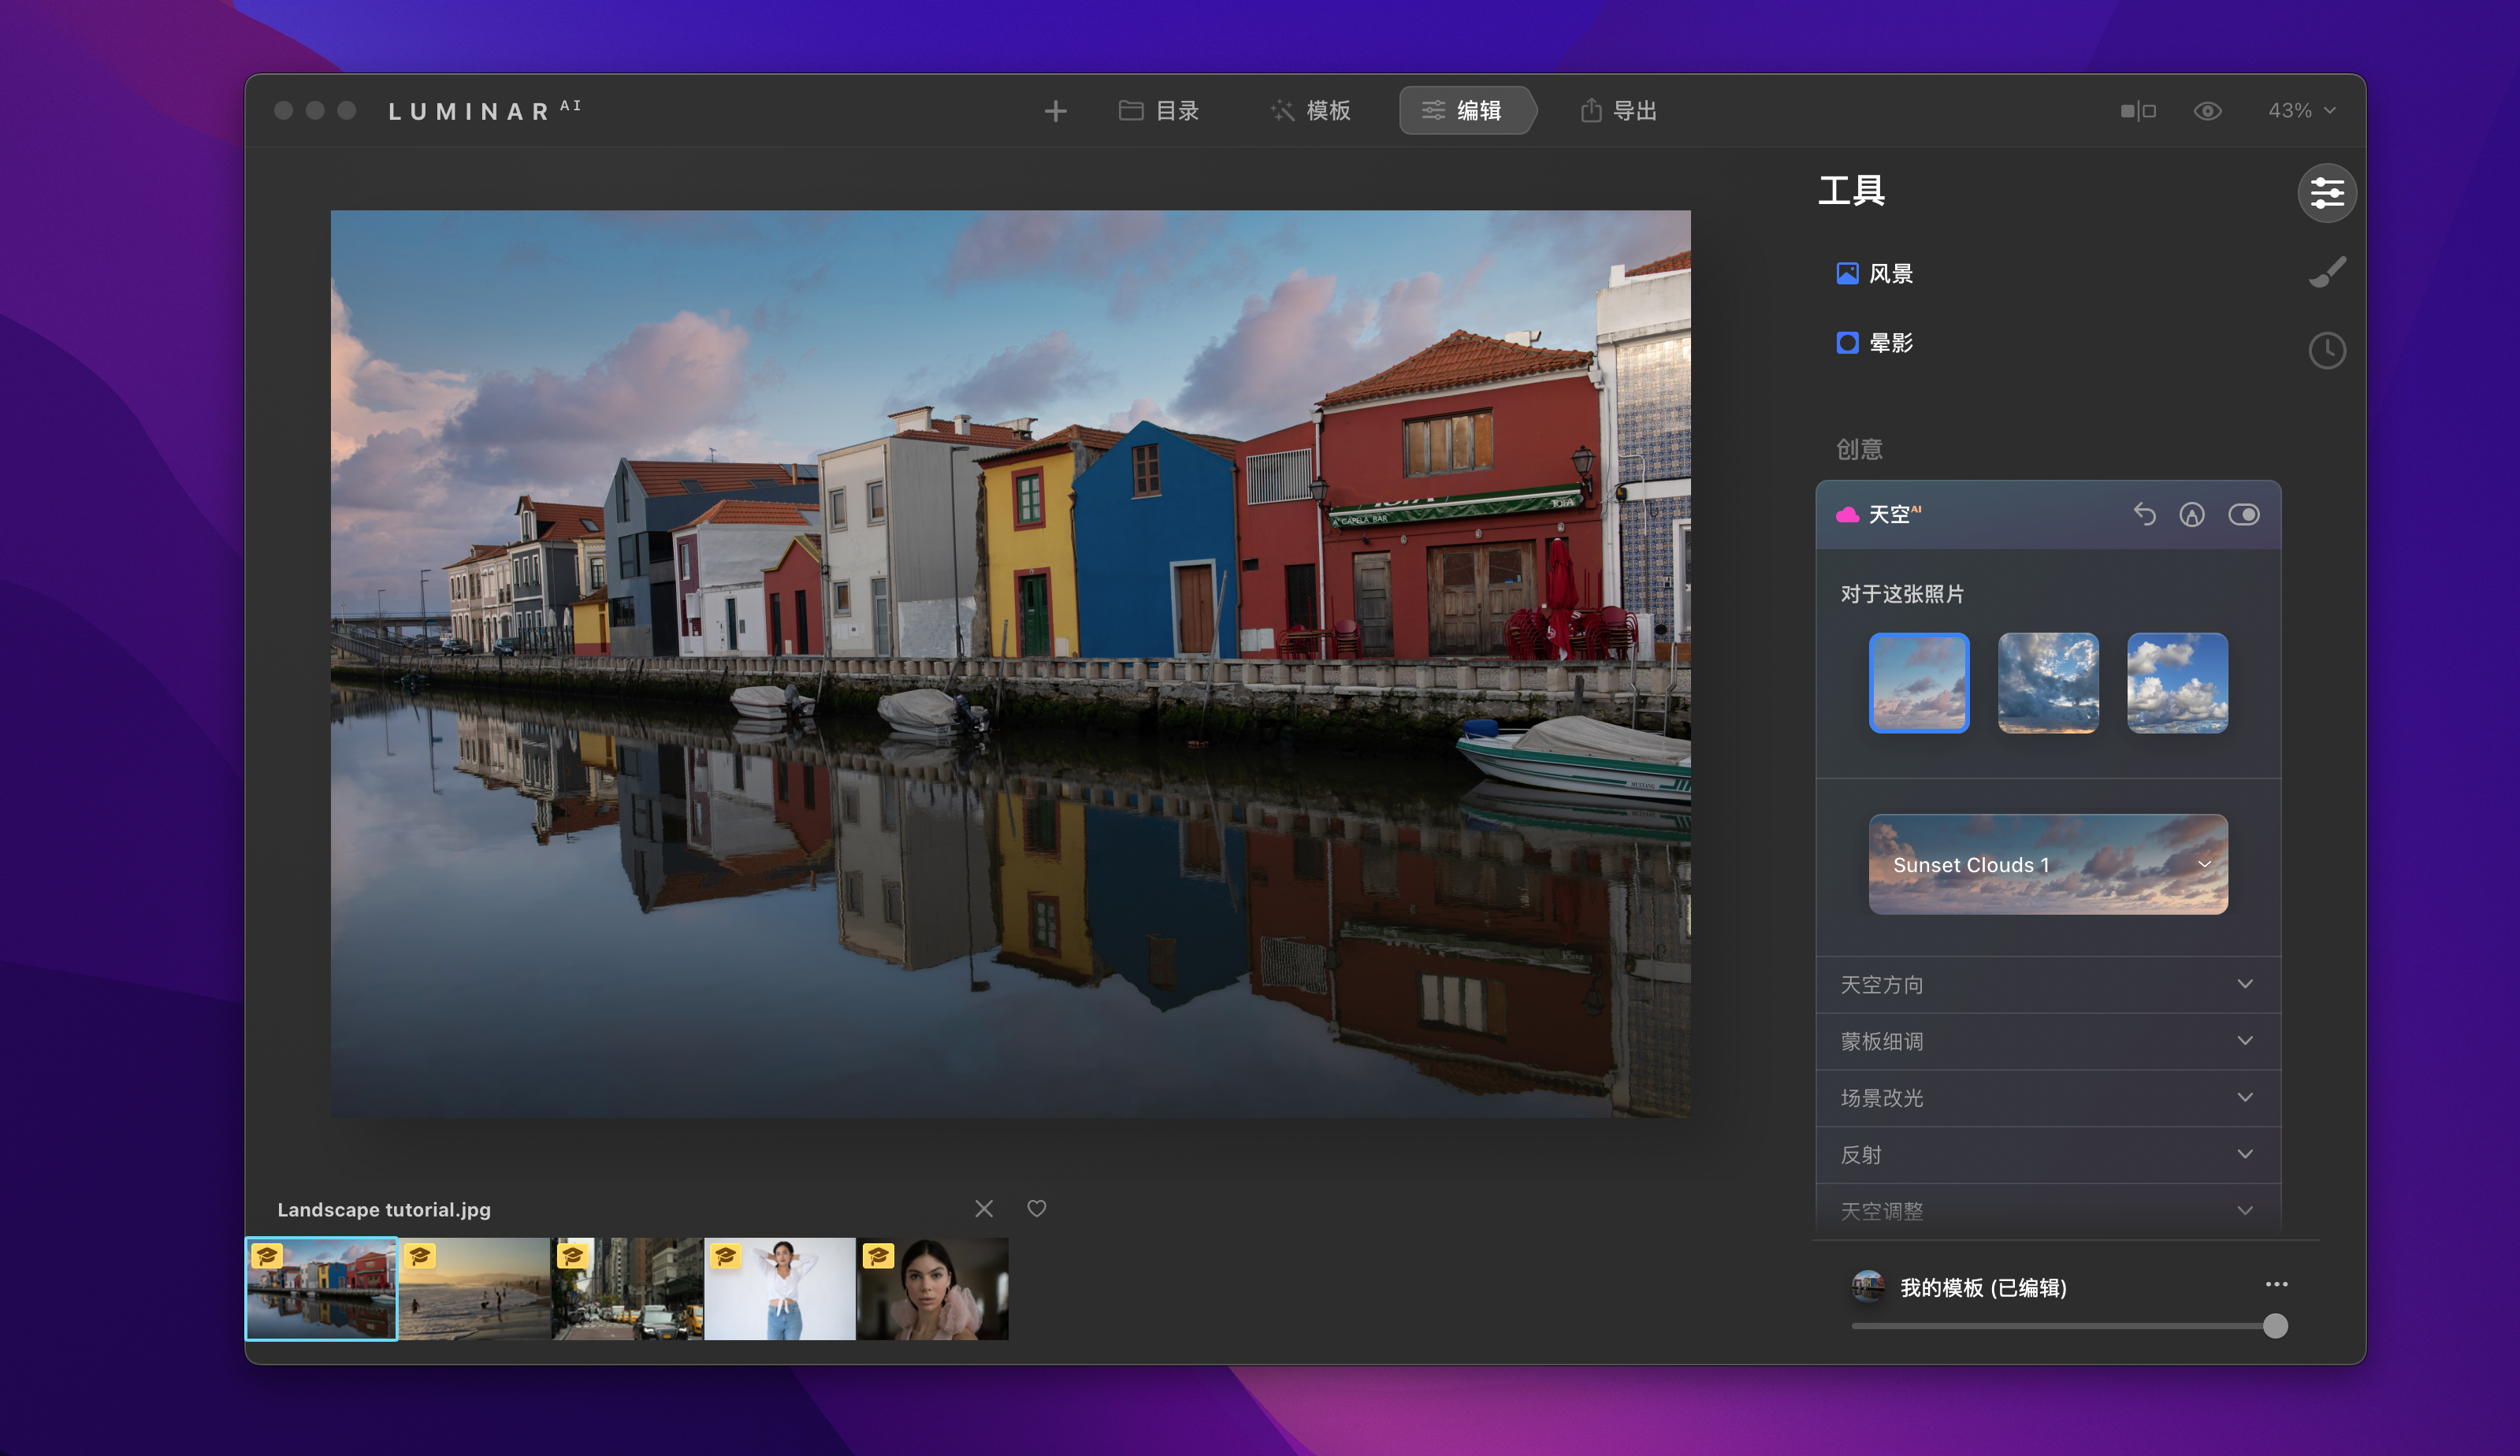Select the tools sliders icon in sidebar

tap(2327, 193)
